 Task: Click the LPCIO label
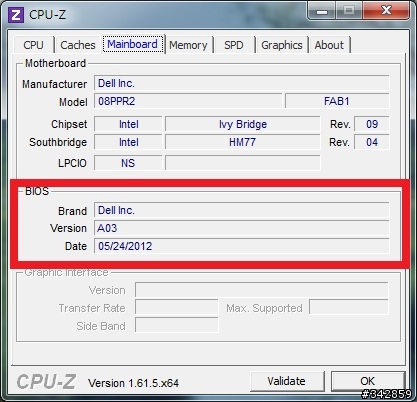[x=72, y=163]
